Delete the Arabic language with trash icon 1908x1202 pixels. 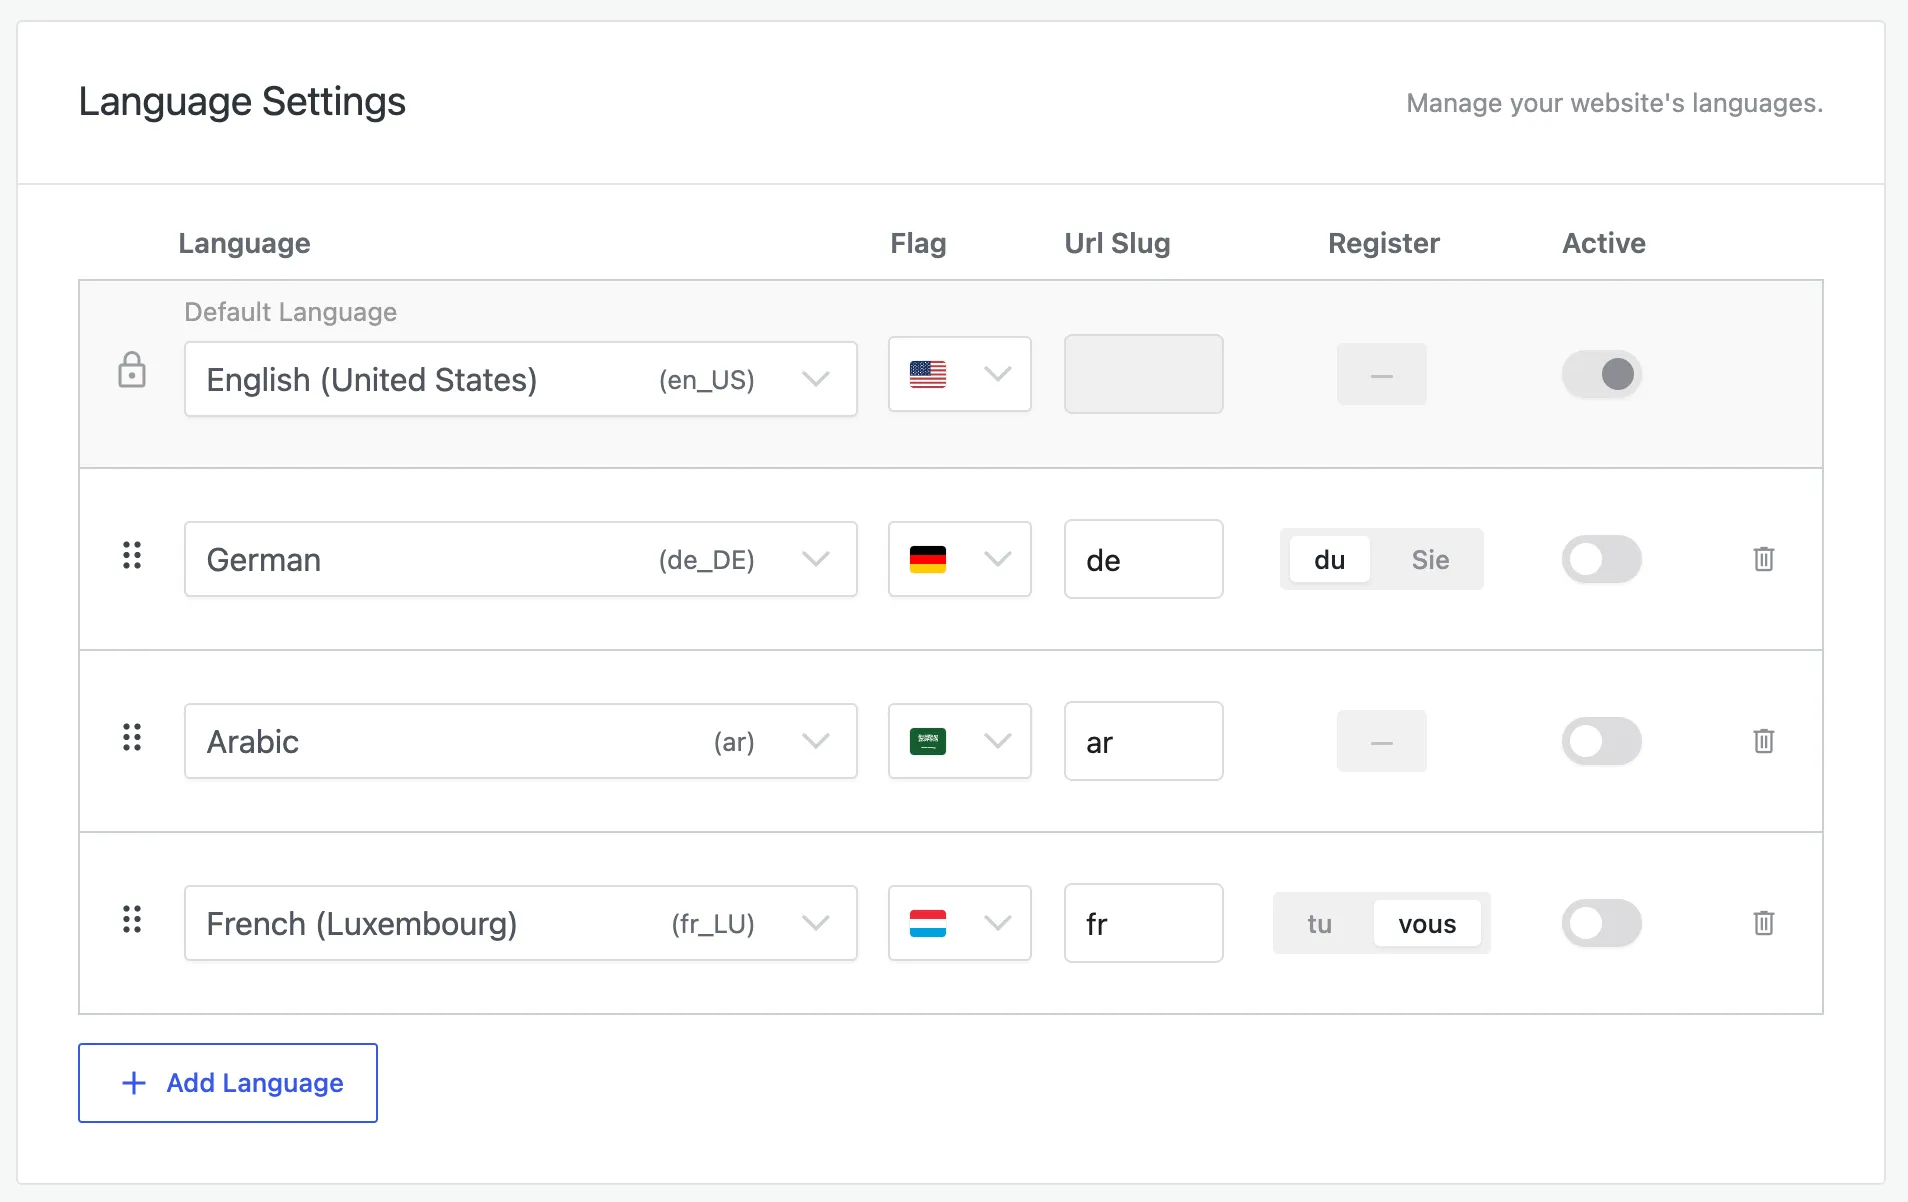coord(1764,741)
